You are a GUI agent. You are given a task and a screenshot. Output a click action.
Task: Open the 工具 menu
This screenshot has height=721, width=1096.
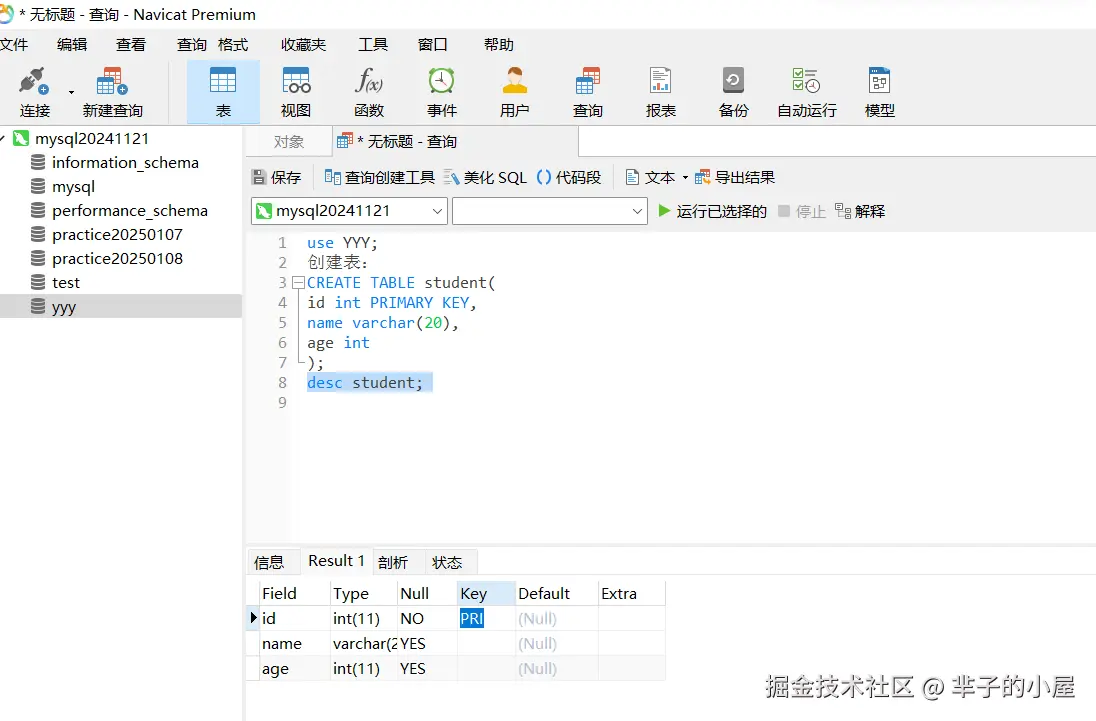(373, 45)
